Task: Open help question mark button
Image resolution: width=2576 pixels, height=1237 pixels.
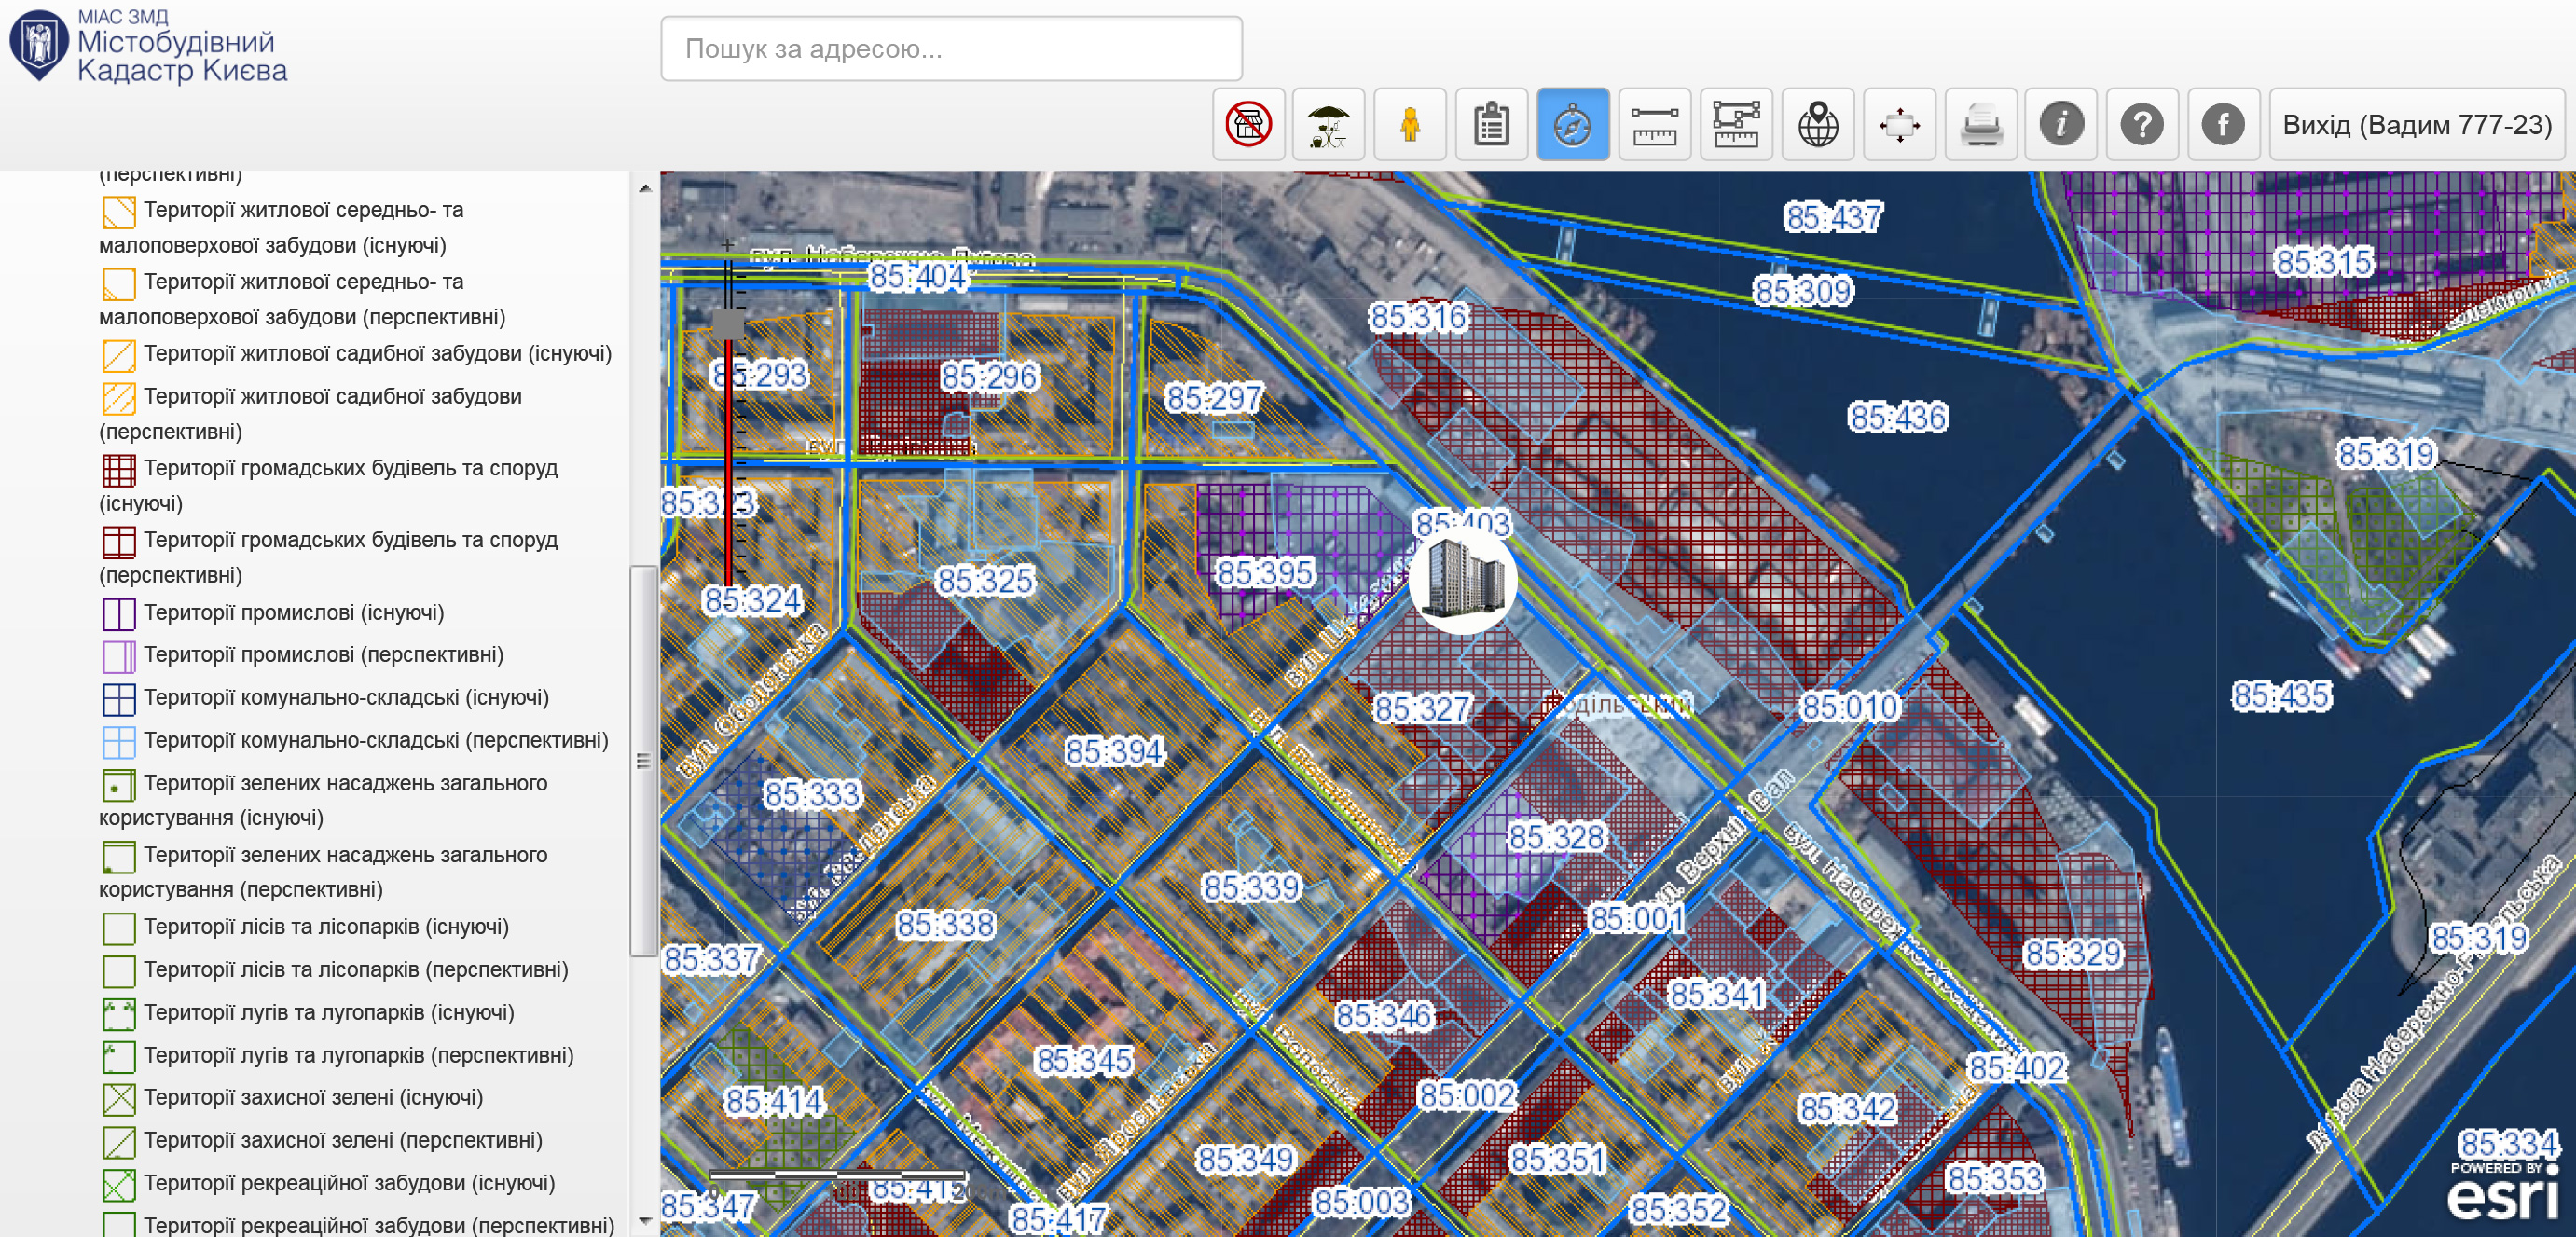Action: click(x=2142, y=125)
